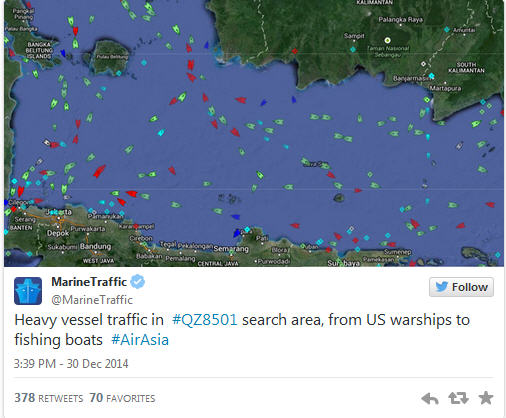Click the Pulau Belitung island on the map
This screenshot has height=418, width=506.
110,57
